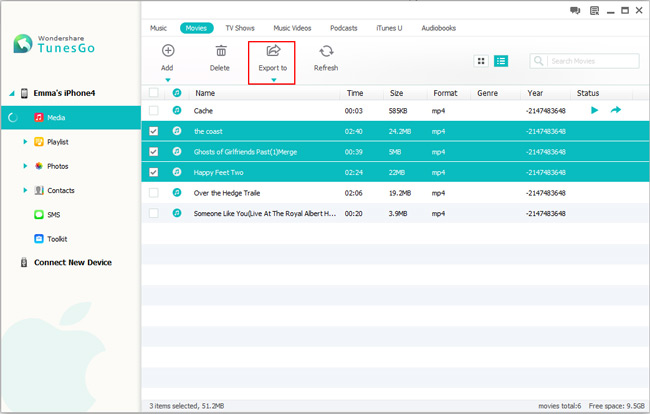Select the 'Over the Hedge Traile' name

[227, 193]
